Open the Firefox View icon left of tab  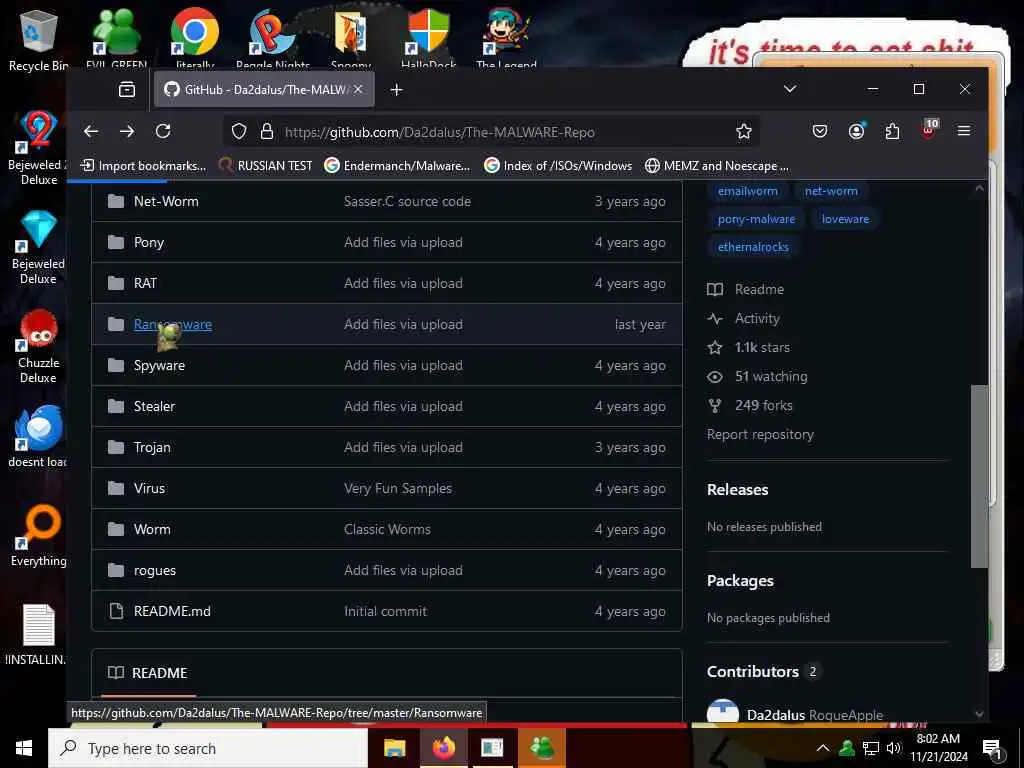click(x=127, y=89)
